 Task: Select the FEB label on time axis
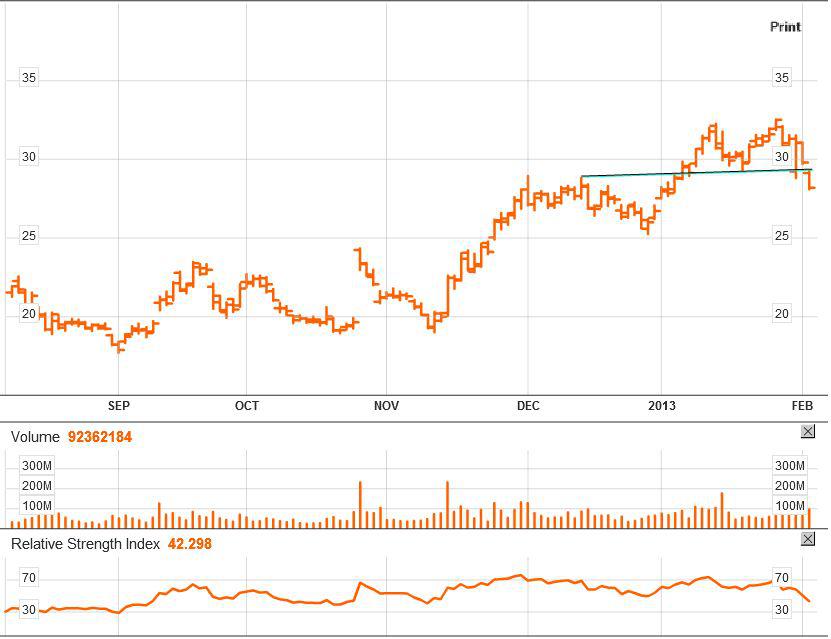coord(802,406)
